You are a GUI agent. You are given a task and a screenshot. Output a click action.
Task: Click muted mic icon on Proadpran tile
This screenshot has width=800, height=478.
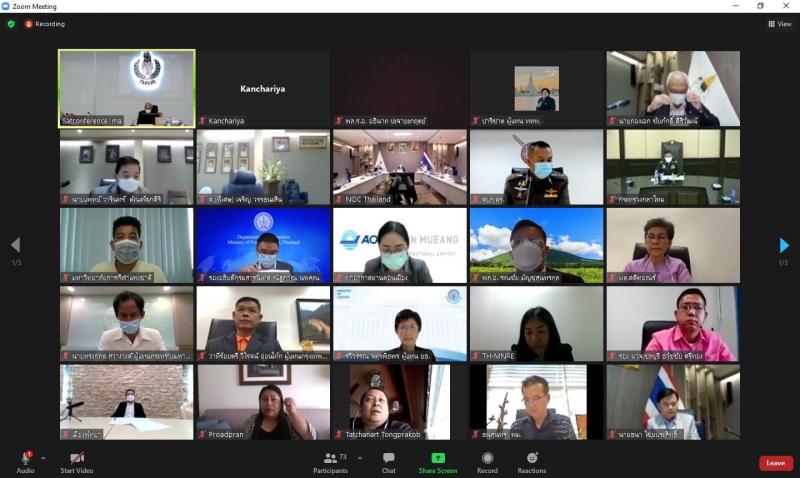(x=203, y=435)
